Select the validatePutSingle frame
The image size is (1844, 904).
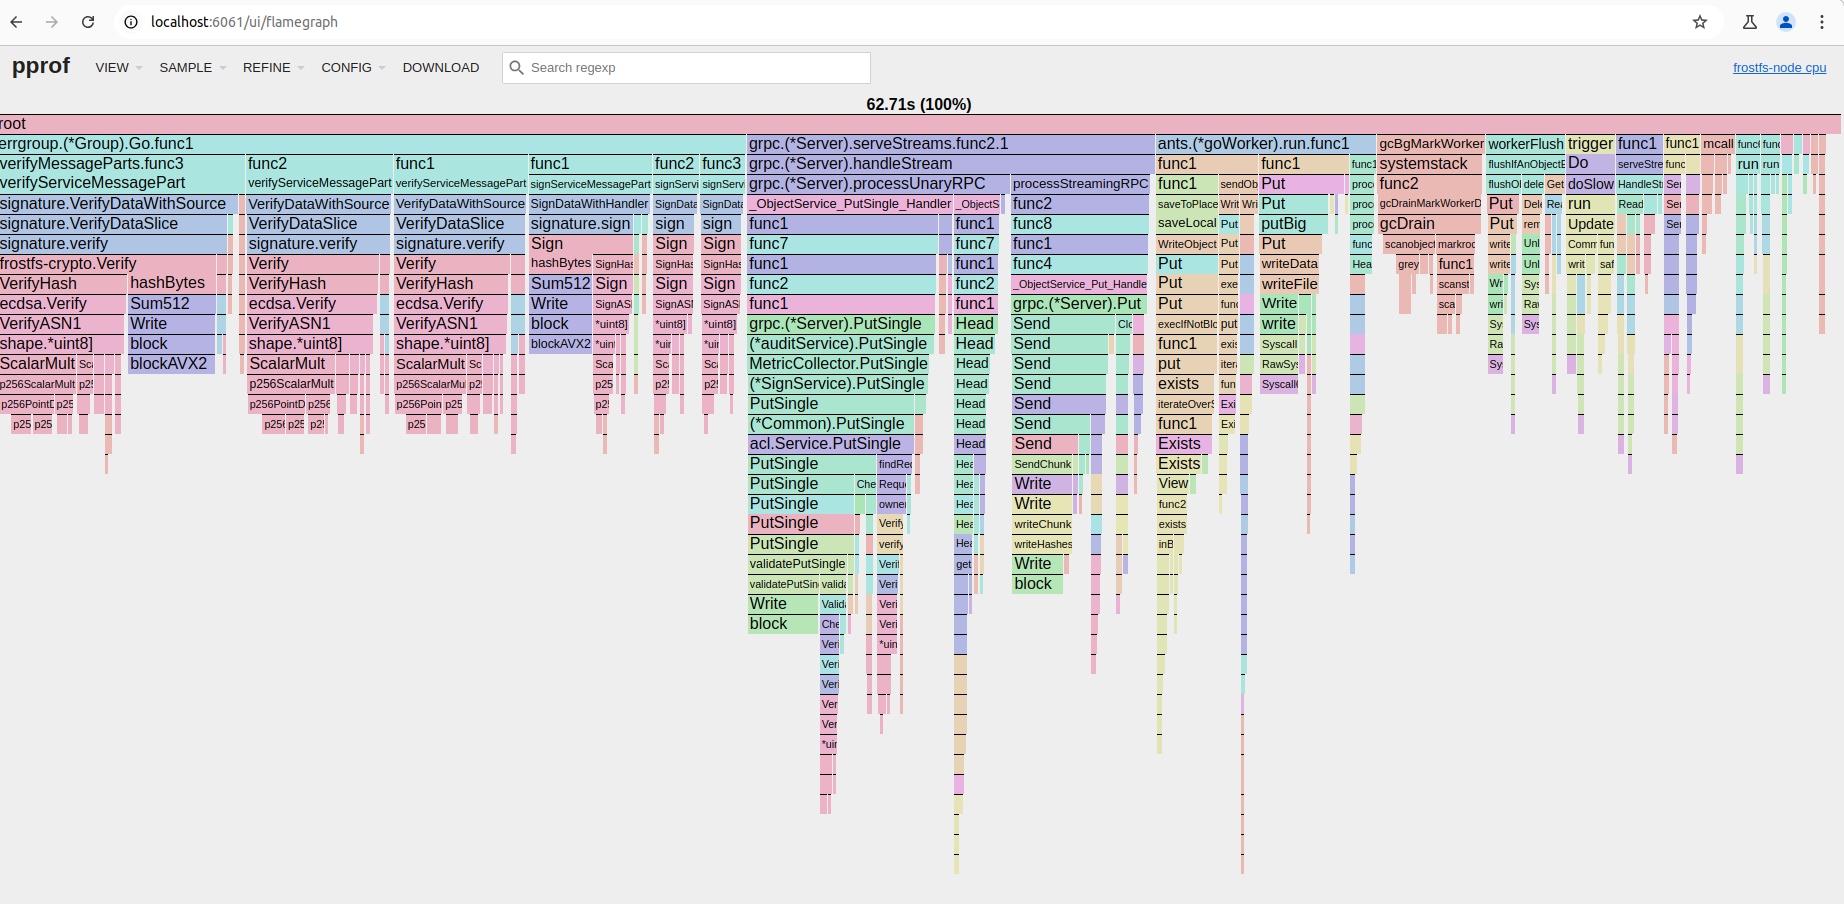tap(798, 564)
